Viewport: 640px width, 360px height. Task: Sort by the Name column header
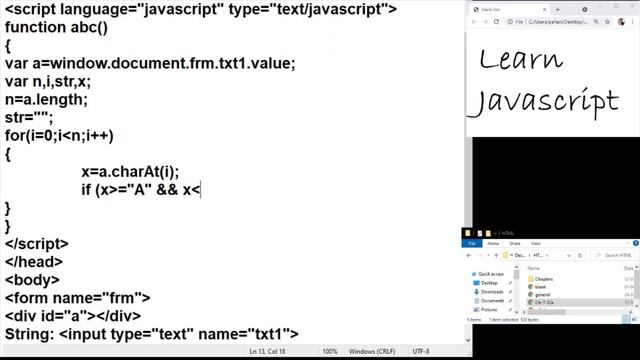533,268
